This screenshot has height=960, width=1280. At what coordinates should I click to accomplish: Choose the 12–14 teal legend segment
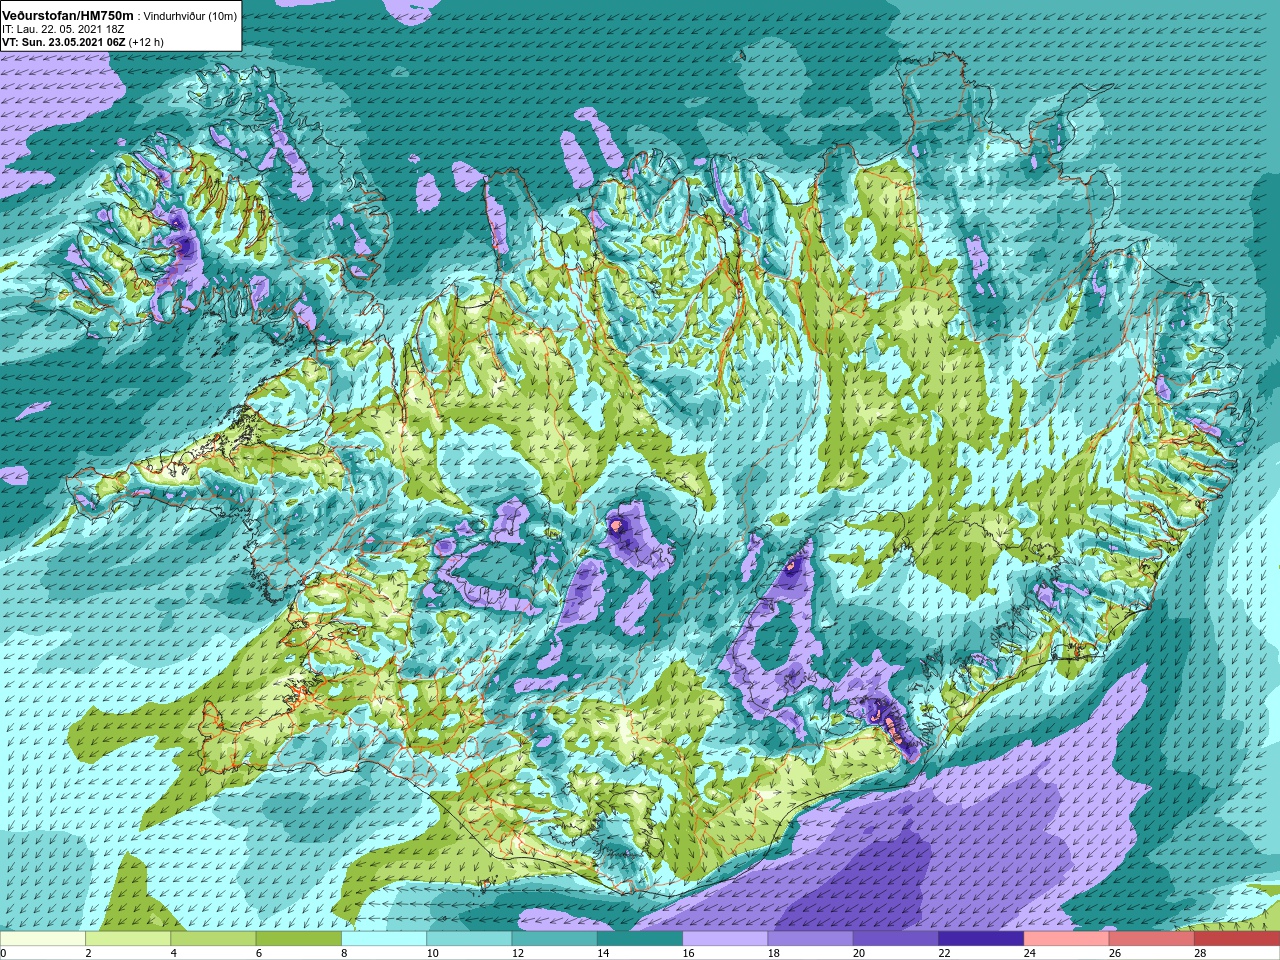(555, 939)
